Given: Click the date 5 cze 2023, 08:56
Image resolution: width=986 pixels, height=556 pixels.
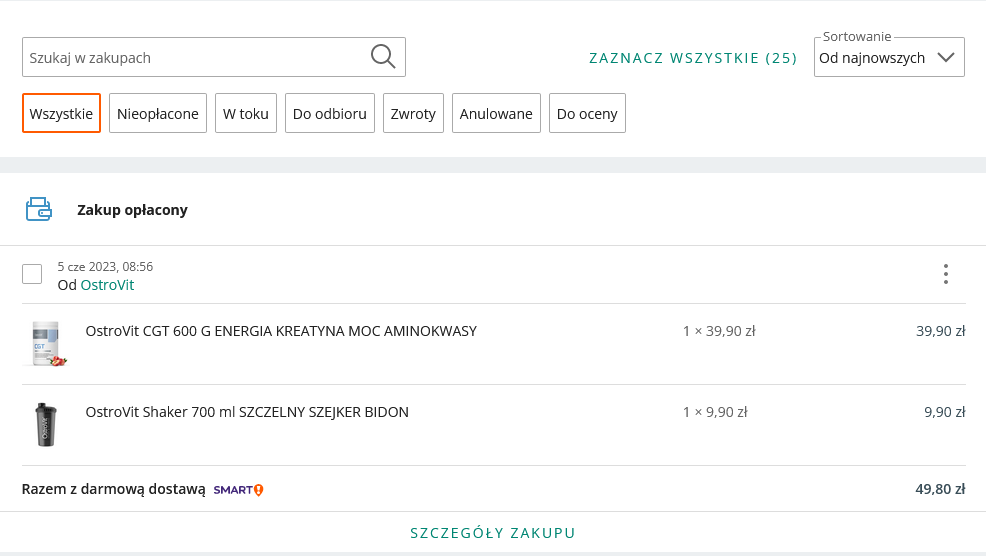Looking at the screenshot, I should click(x=105, y=267).
